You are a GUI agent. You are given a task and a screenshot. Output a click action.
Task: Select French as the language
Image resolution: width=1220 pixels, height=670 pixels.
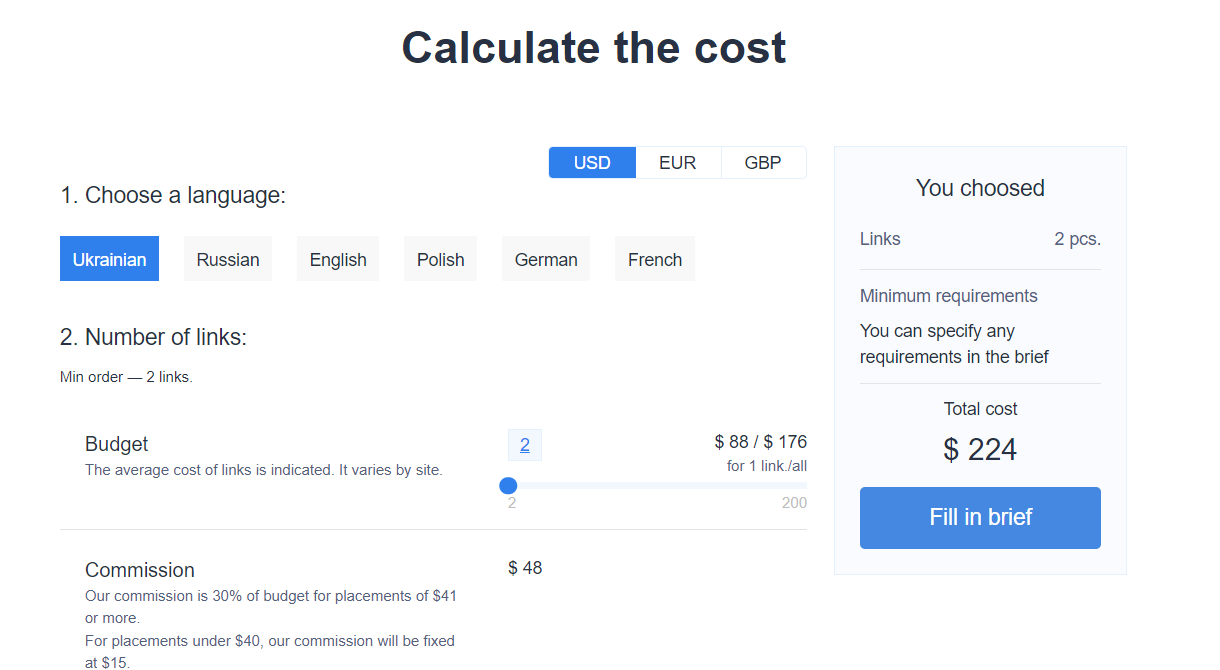coord(655,260)
